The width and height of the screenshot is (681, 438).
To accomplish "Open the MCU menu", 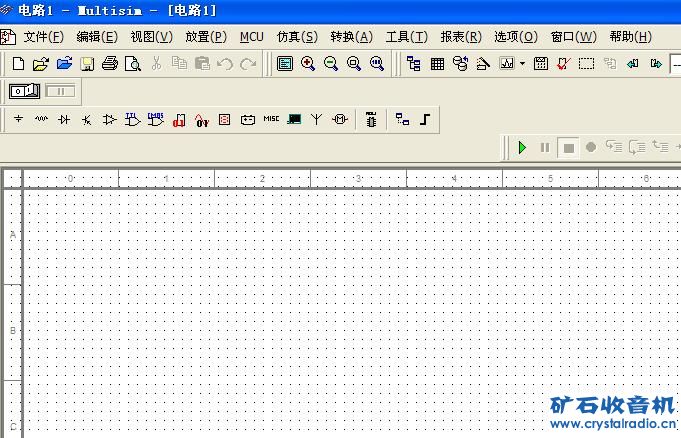I will pos(251,37).
